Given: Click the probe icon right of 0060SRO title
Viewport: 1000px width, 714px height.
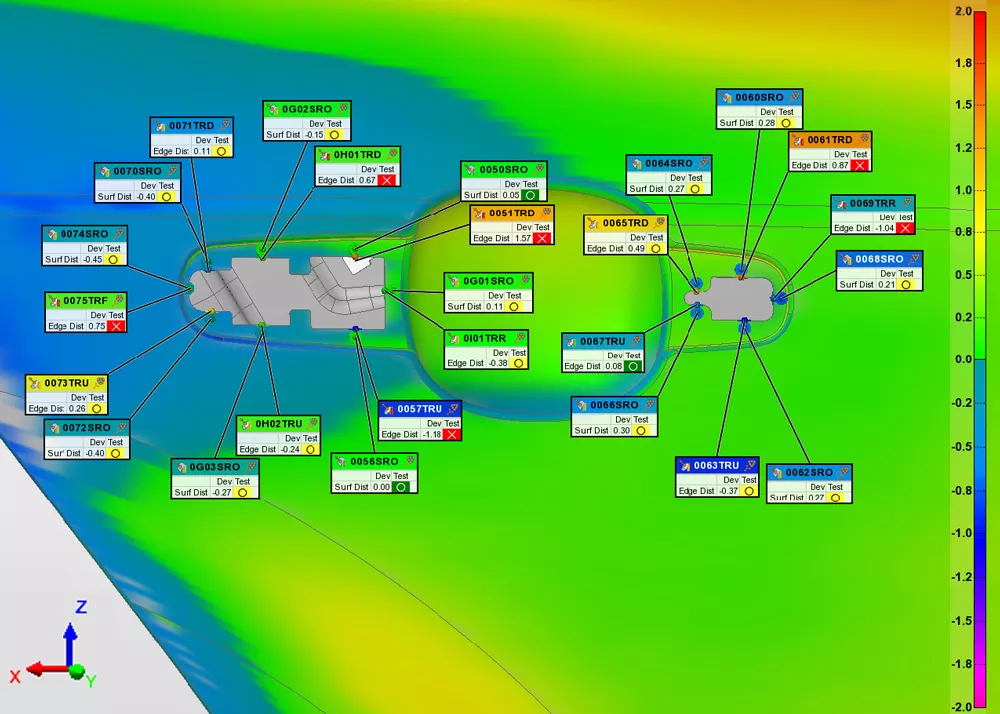Looking at the screenshot, I should (x=793, y=98).
